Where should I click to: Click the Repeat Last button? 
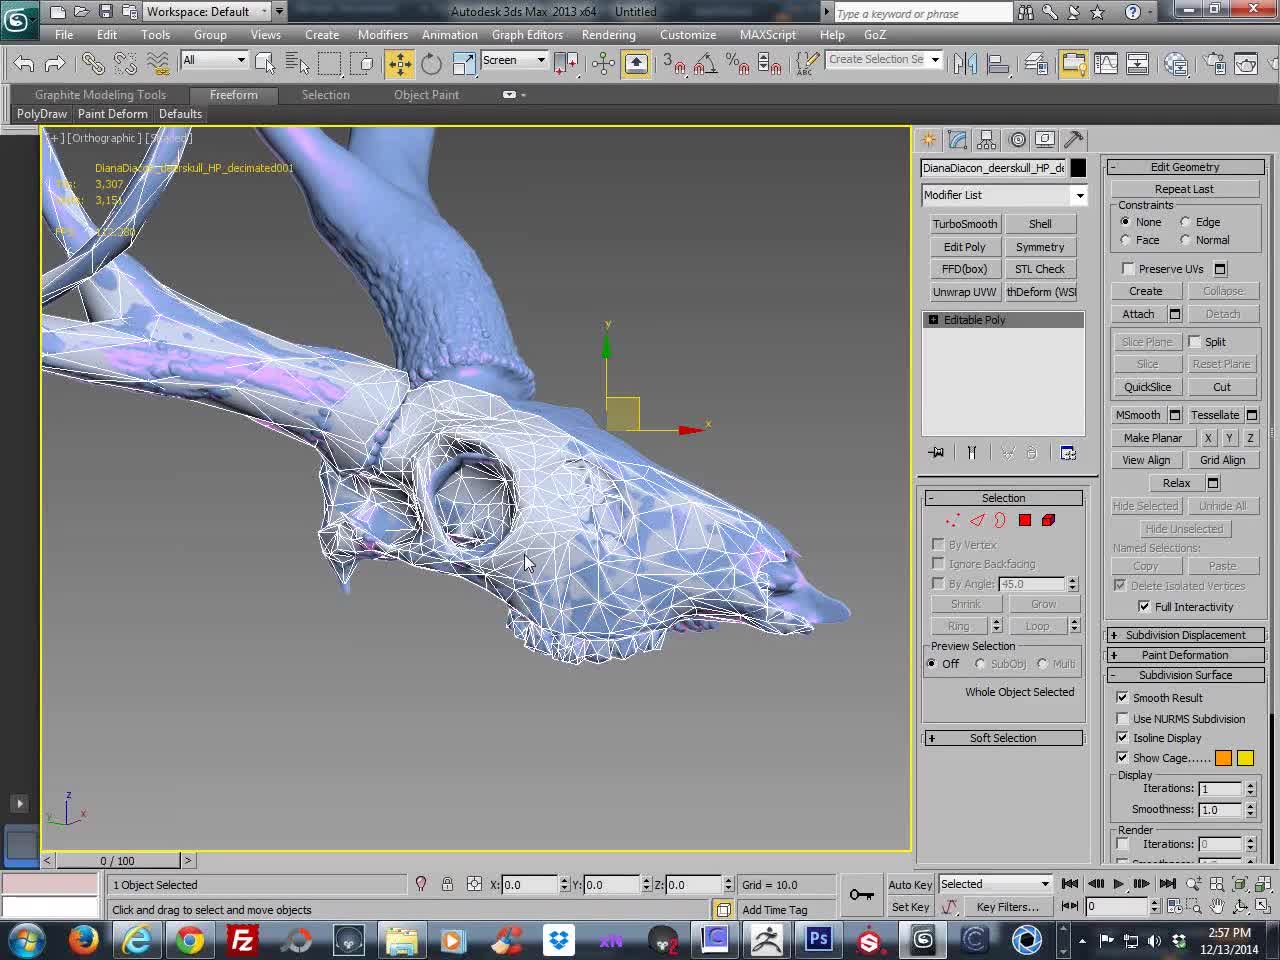pos(1184,189)
